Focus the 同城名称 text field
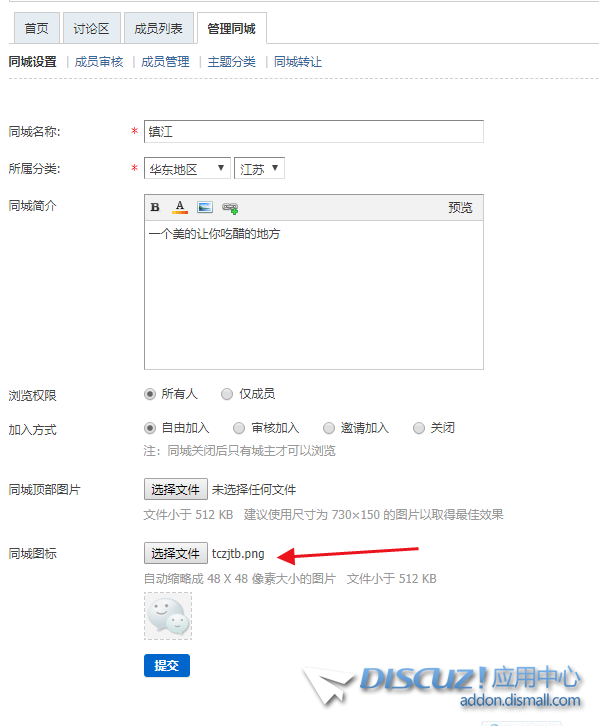This screenshot has width=599, height=726. 314,131
